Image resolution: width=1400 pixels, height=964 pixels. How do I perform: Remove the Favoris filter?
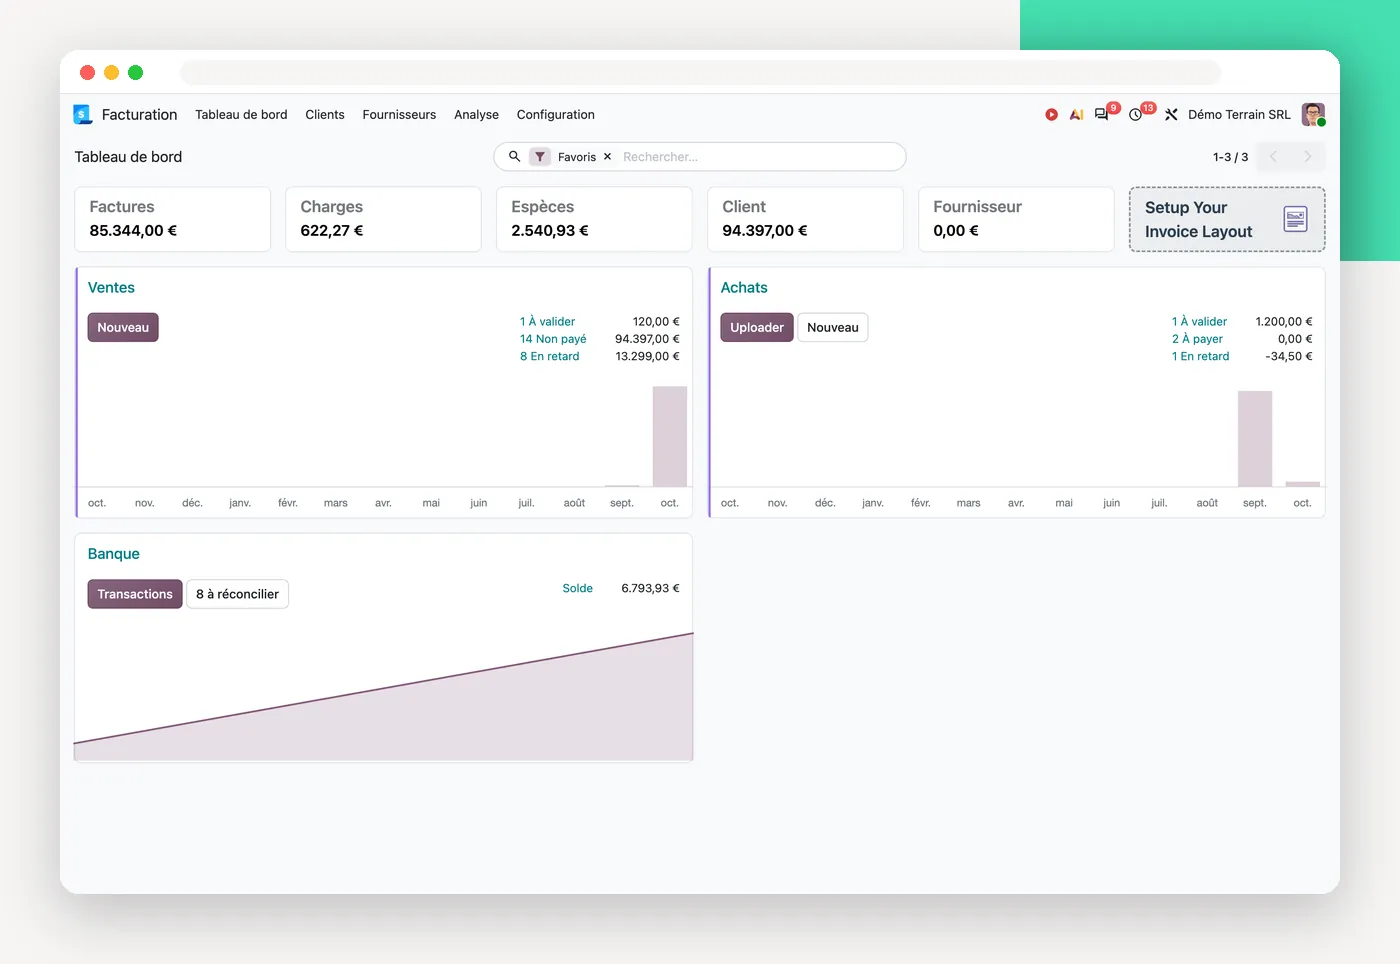[607, 157]
